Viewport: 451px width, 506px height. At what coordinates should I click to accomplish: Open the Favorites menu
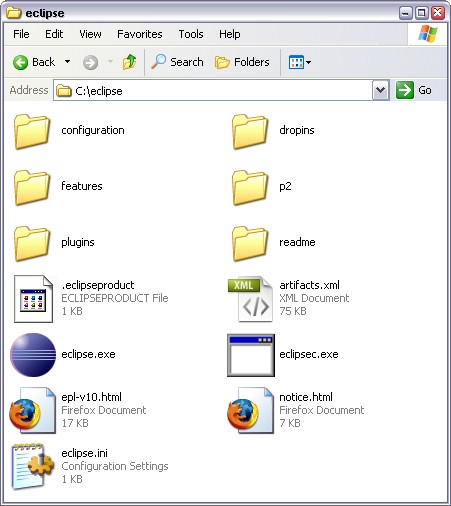coord(140,34)
